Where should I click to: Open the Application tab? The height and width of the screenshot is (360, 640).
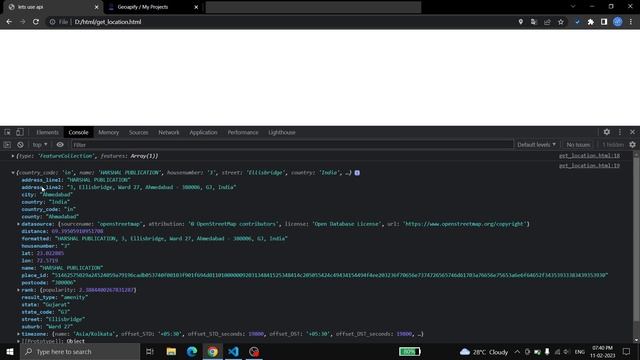203,132
